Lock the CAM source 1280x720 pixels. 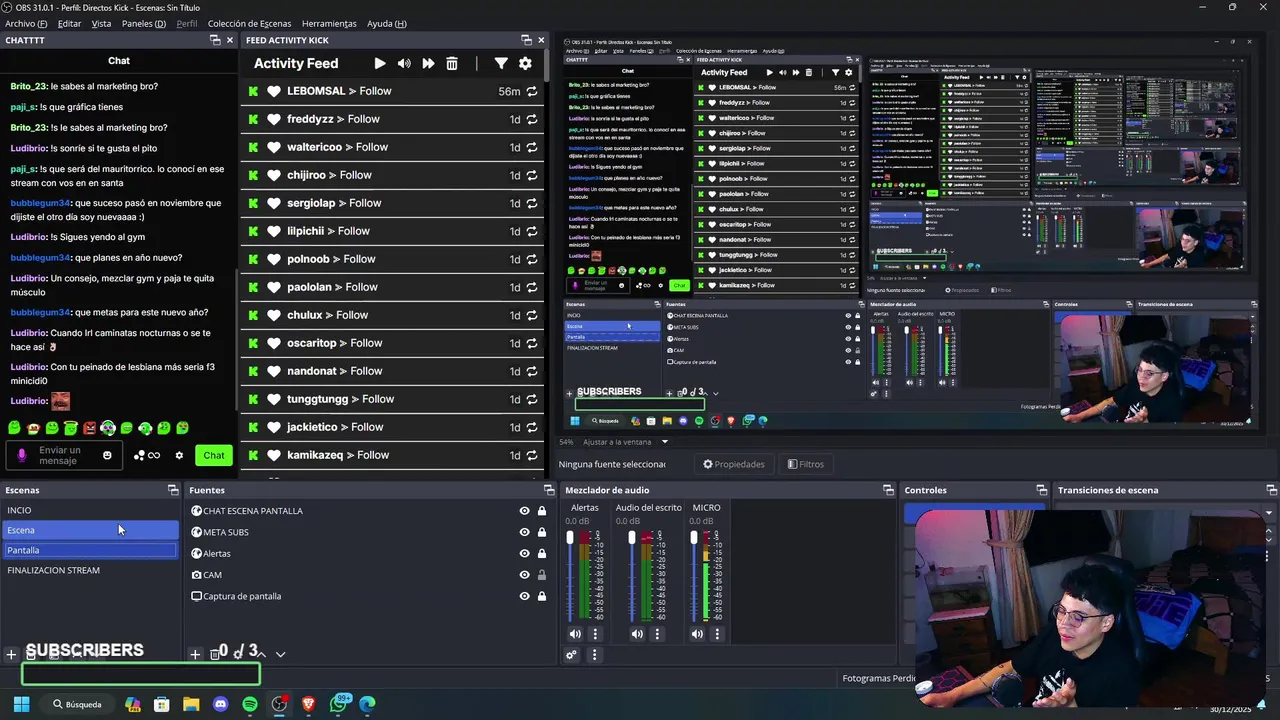click(x=542, y=575)
